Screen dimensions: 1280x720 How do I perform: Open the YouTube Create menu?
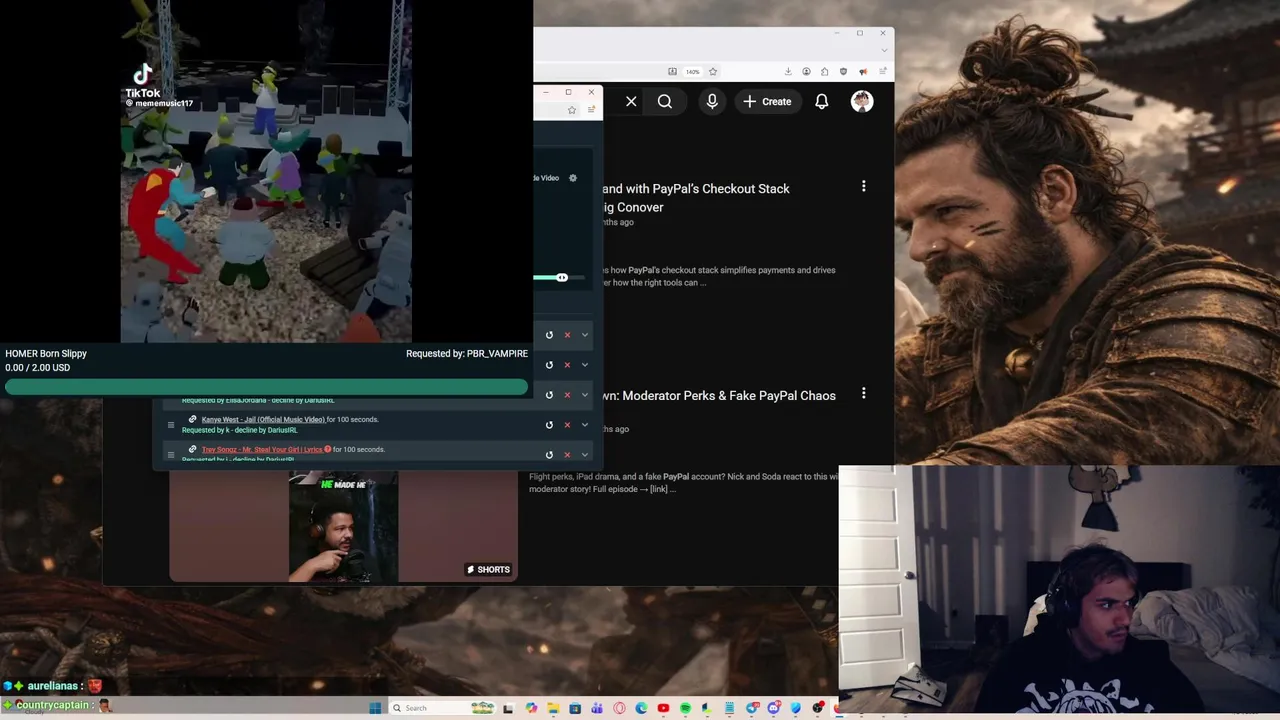coord(767,101)
